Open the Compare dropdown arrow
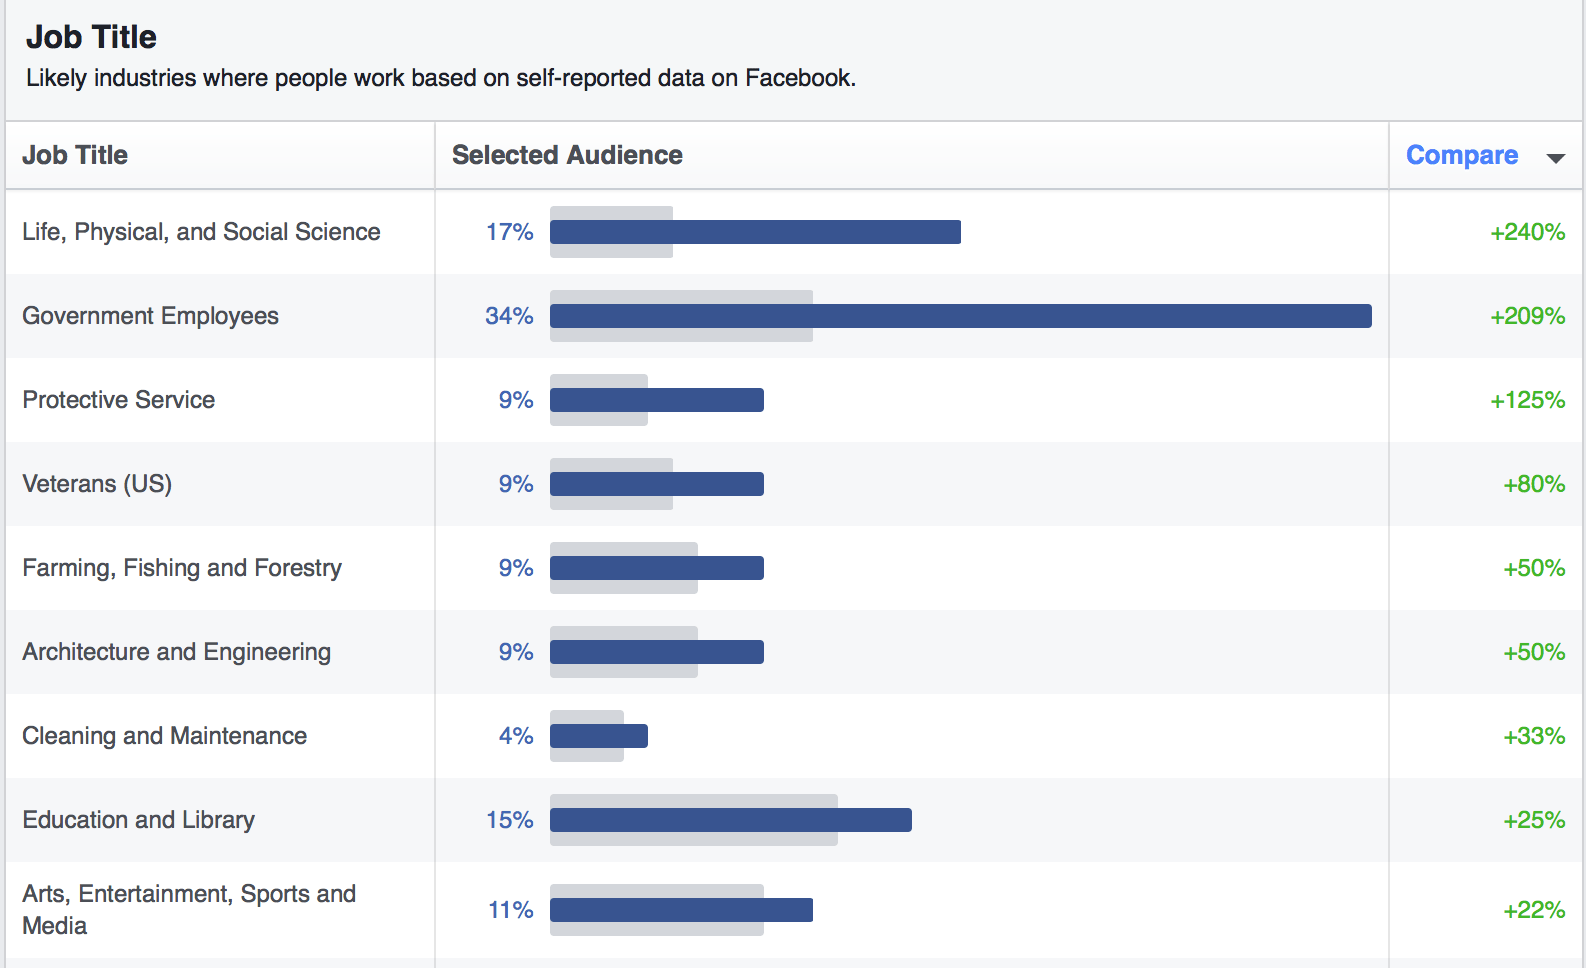The image size is (1586, 968). [1555, 158]
